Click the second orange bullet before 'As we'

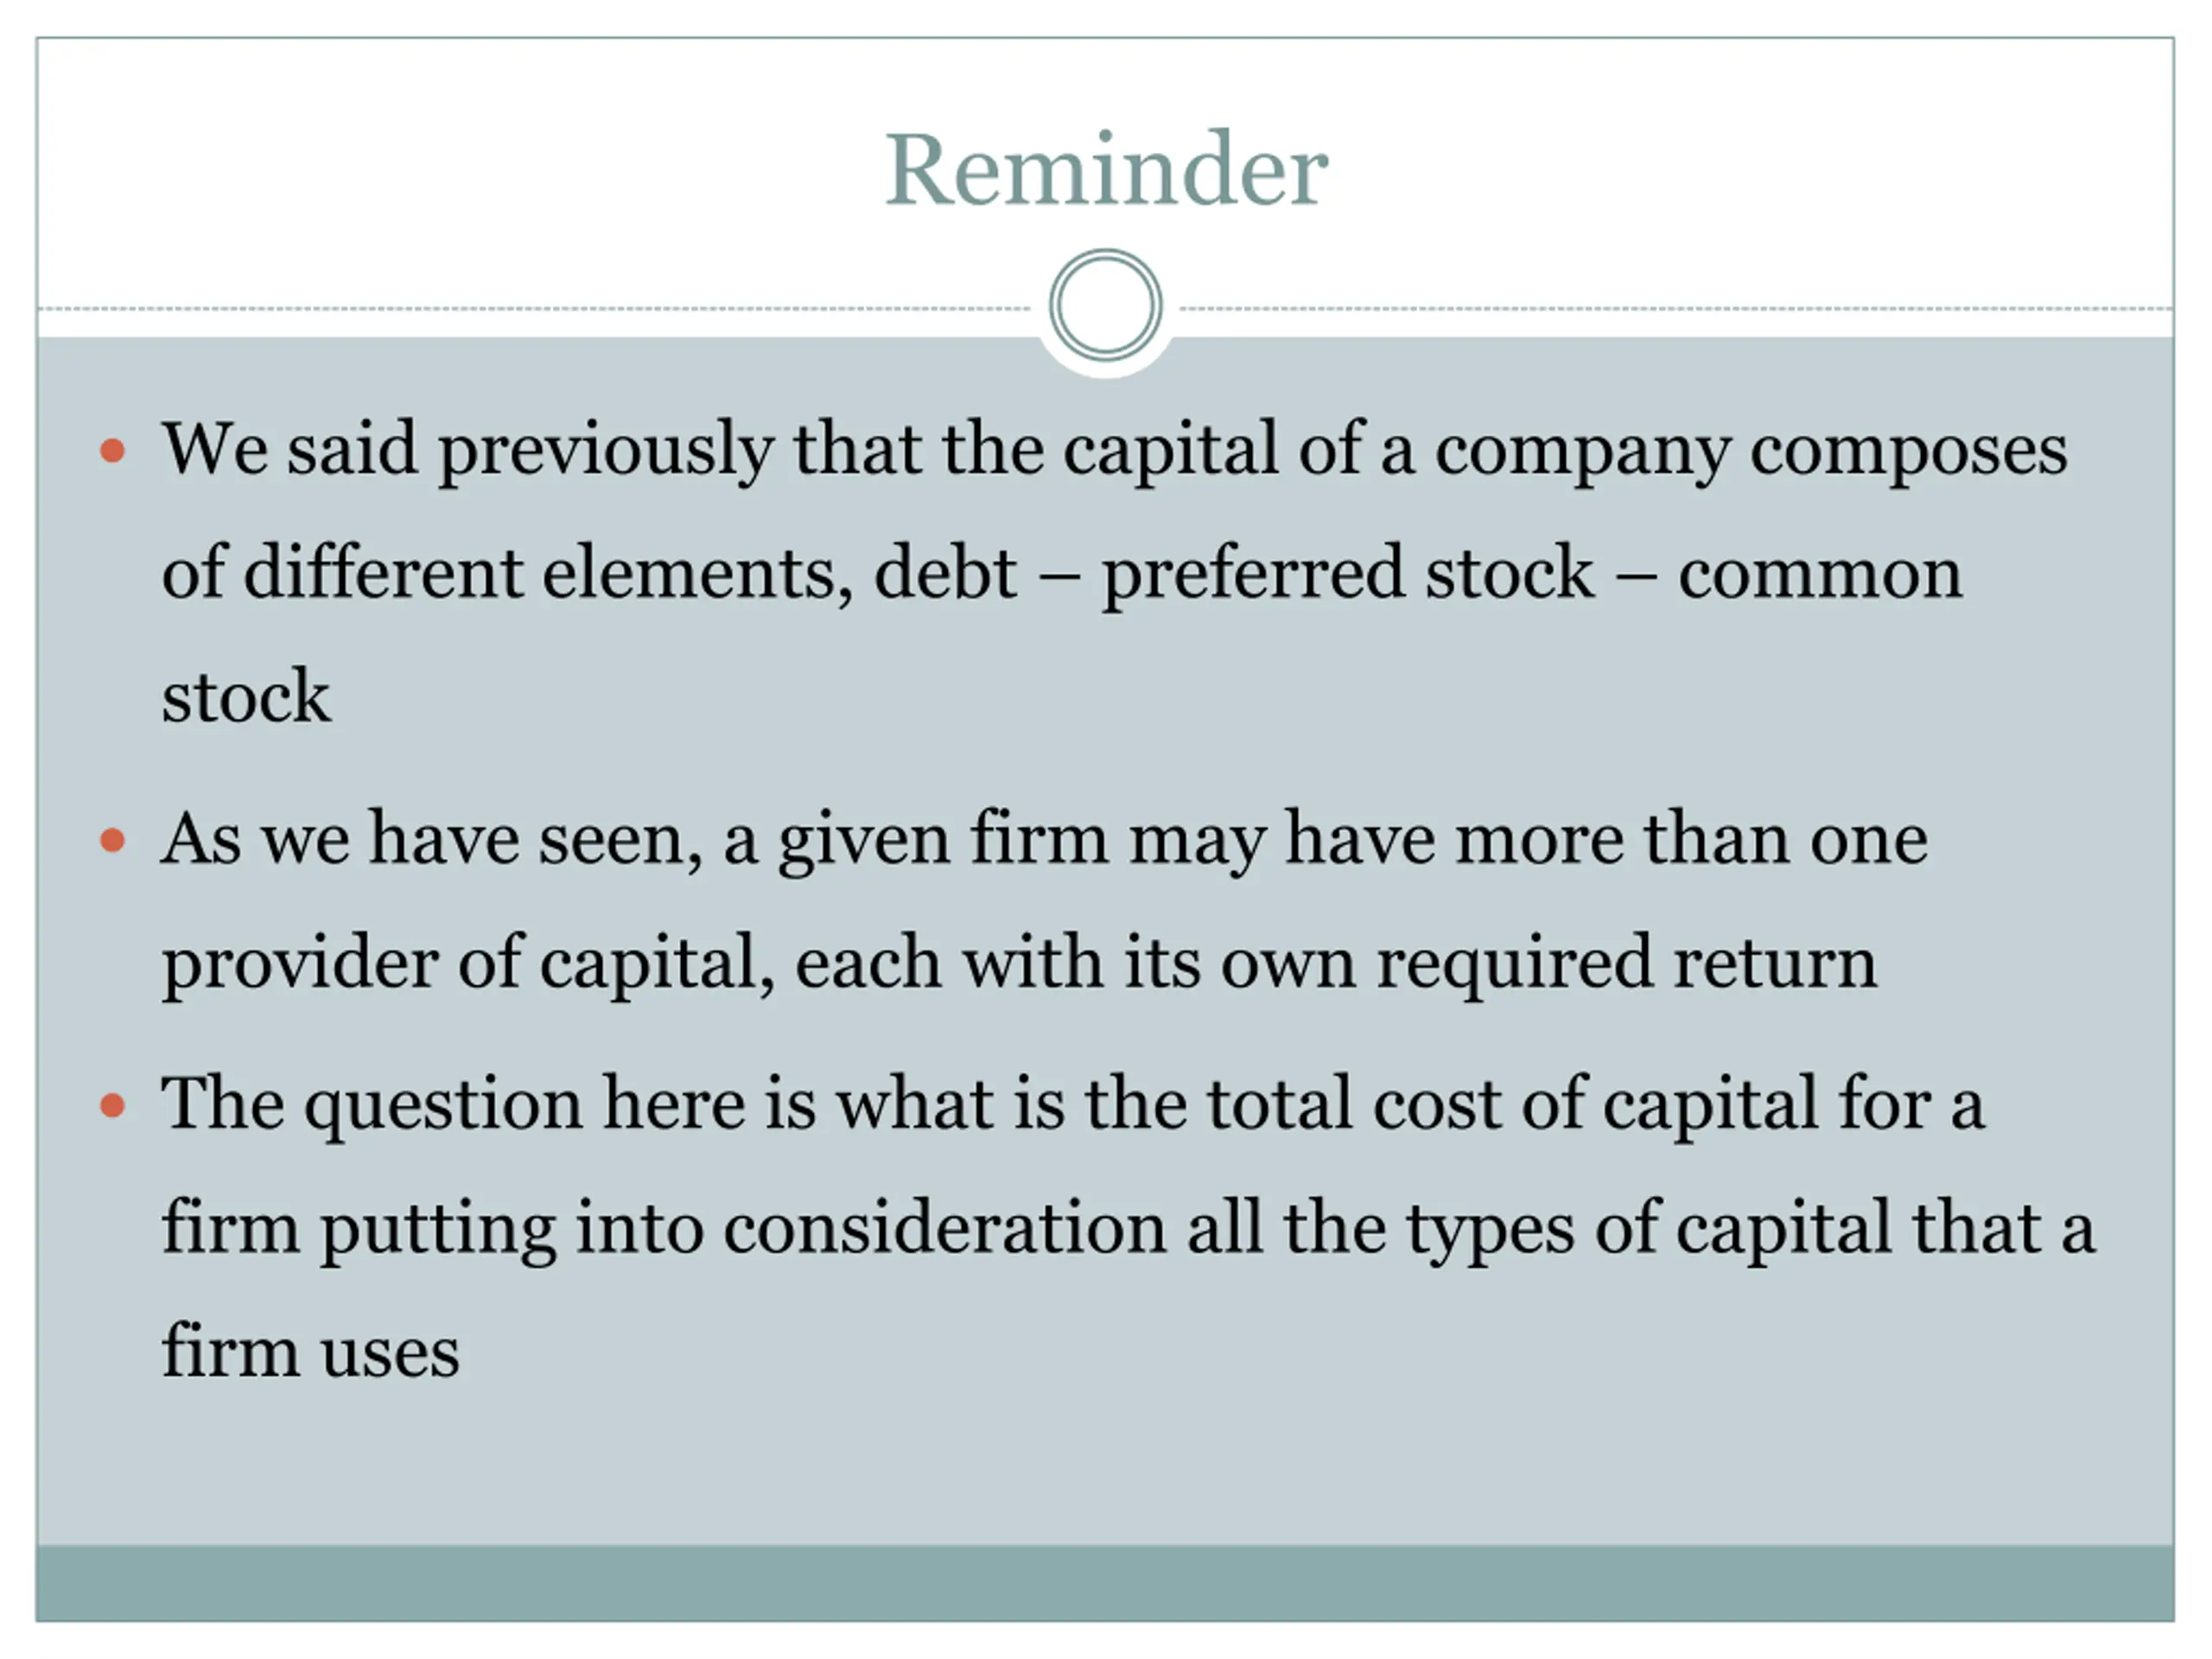coord(113,839)
